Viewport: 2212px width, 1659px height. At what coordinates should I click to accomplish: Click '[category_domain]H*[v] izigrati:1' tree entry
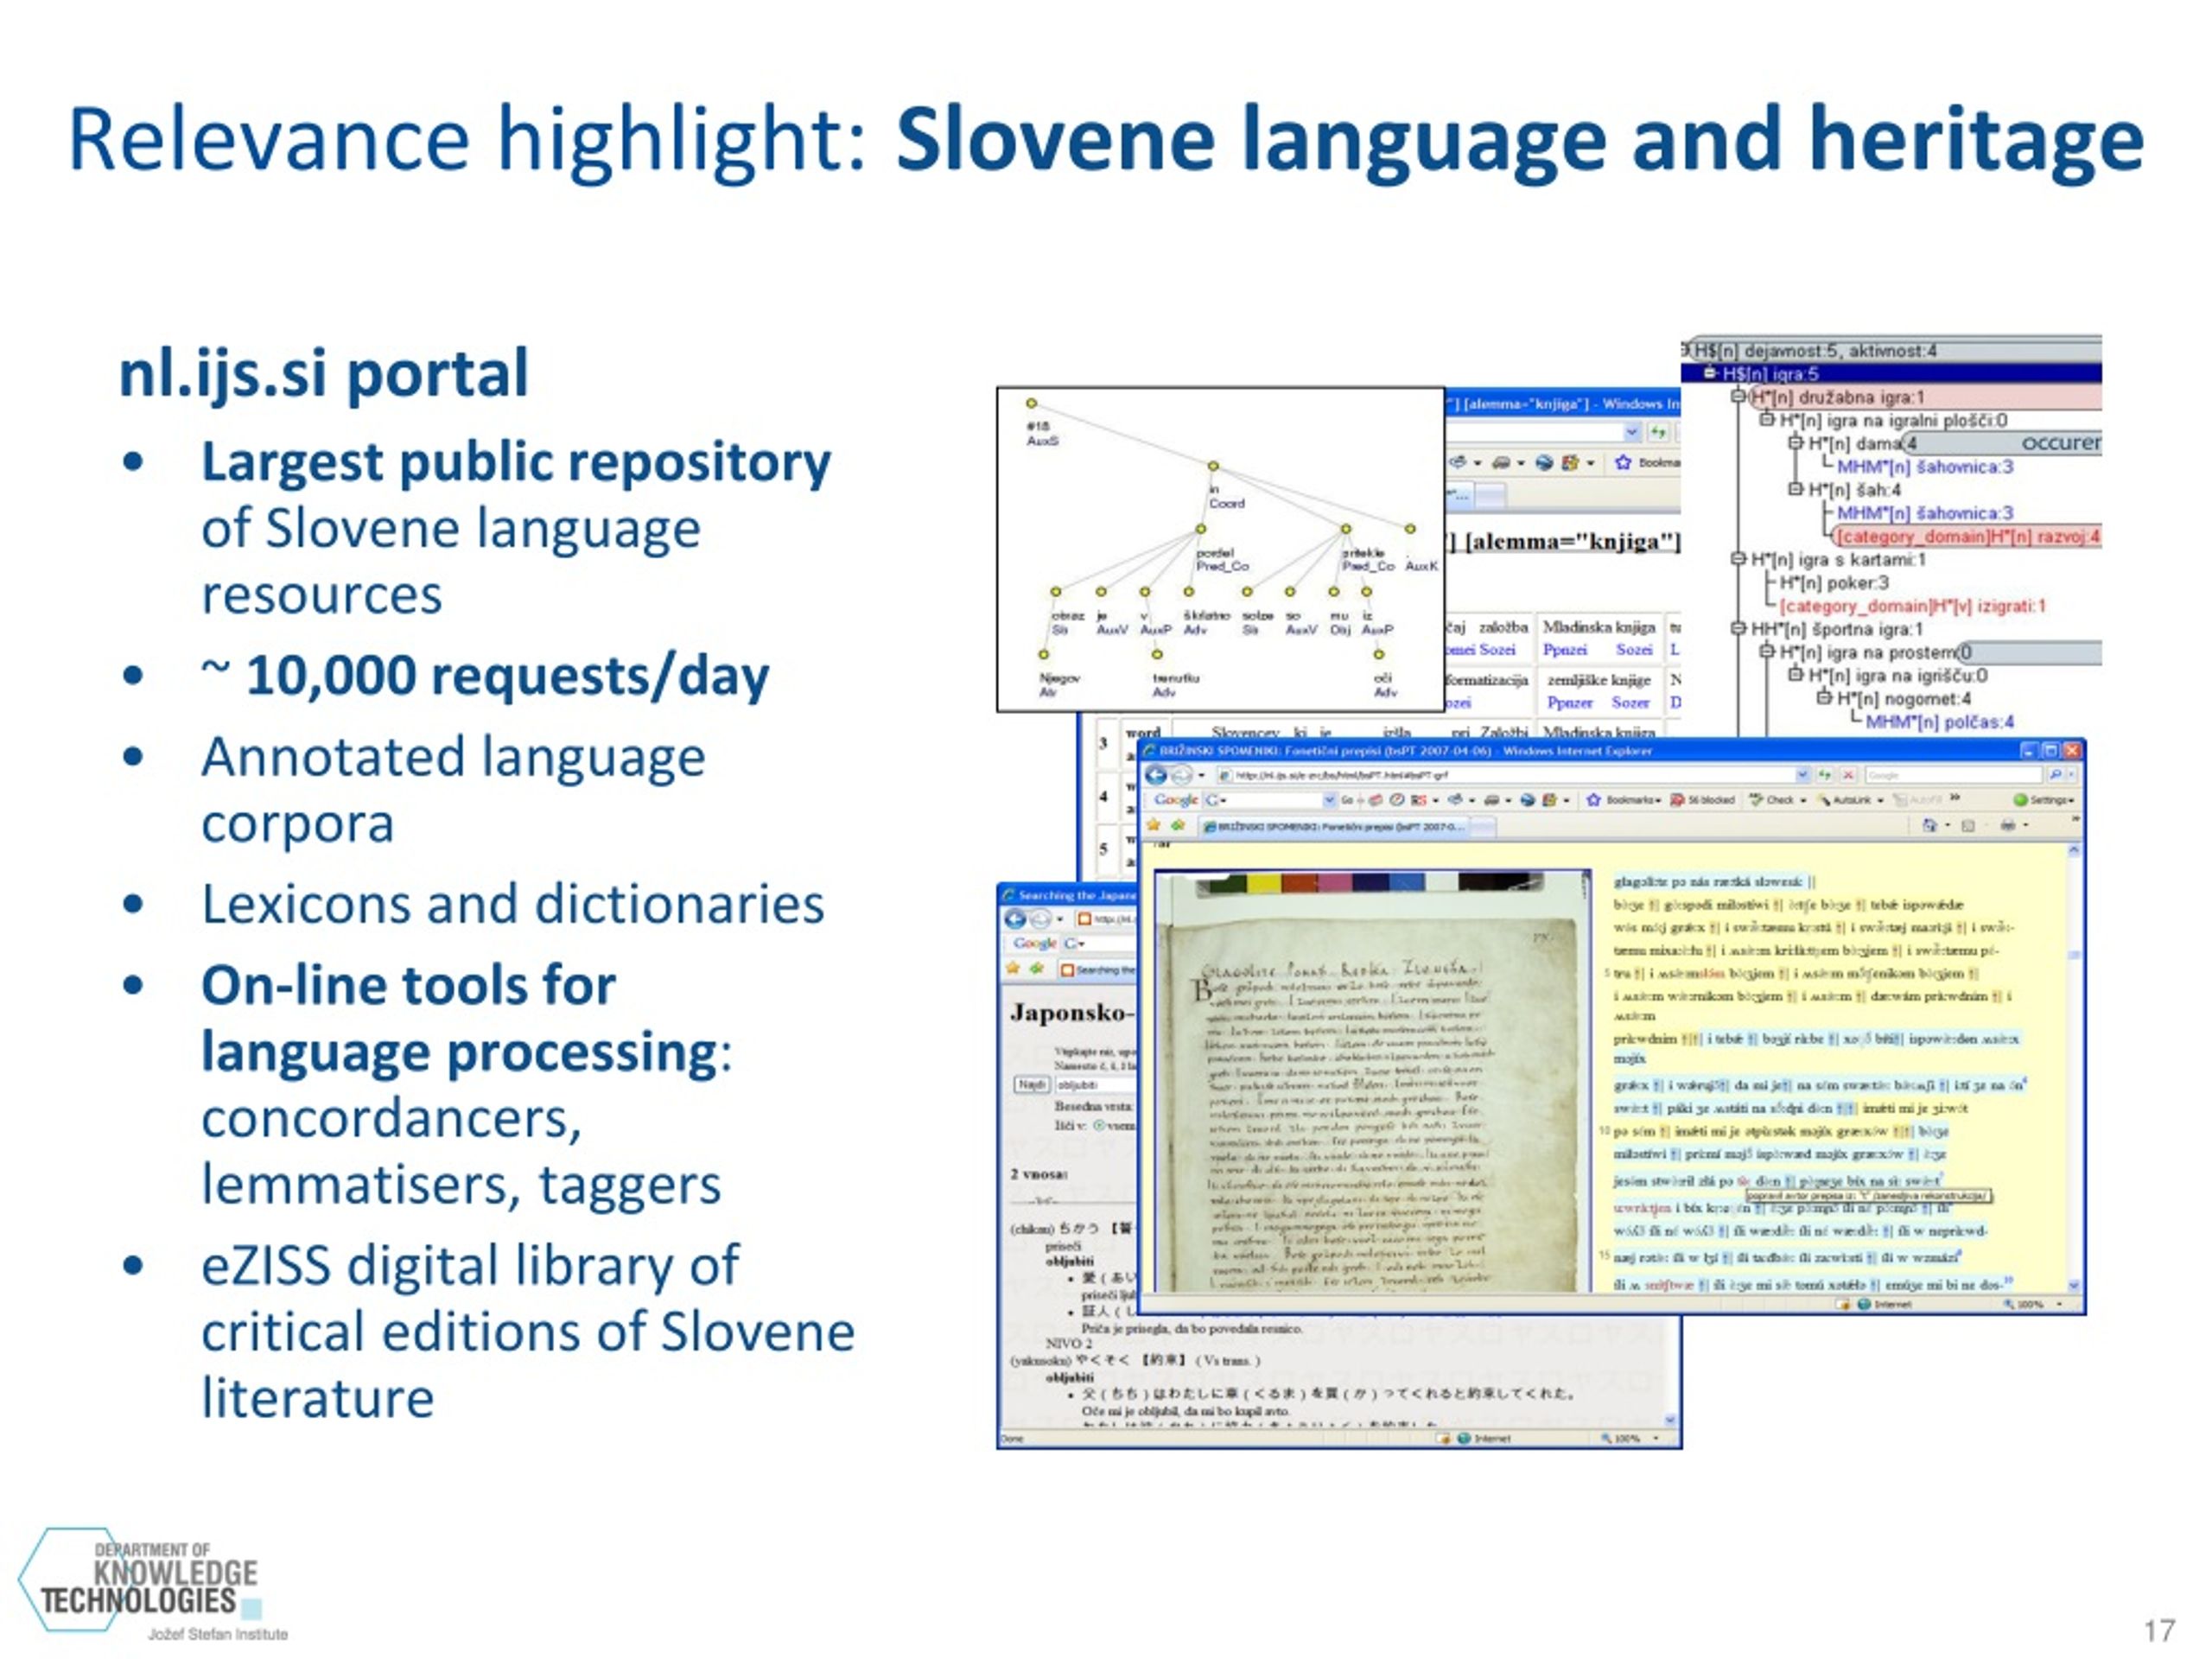pos(1913,606)
